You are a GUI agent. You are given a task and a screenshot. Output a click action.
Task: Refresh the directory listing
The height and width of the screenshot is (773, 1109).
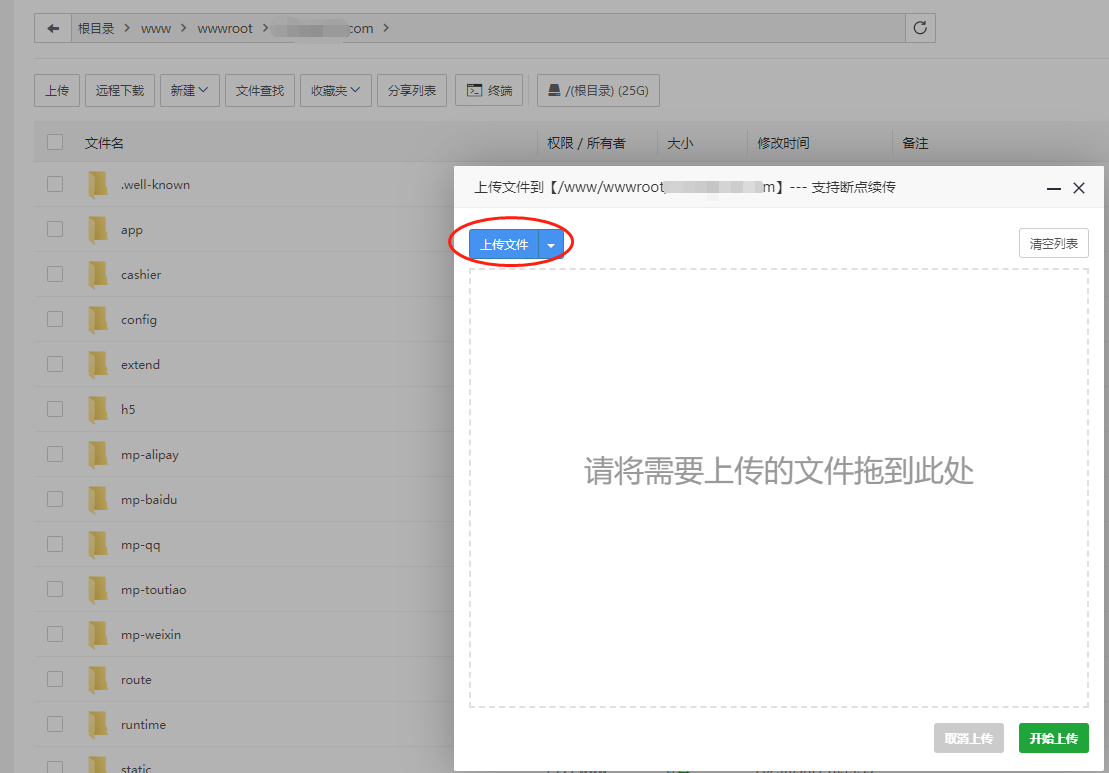point(921,28)
